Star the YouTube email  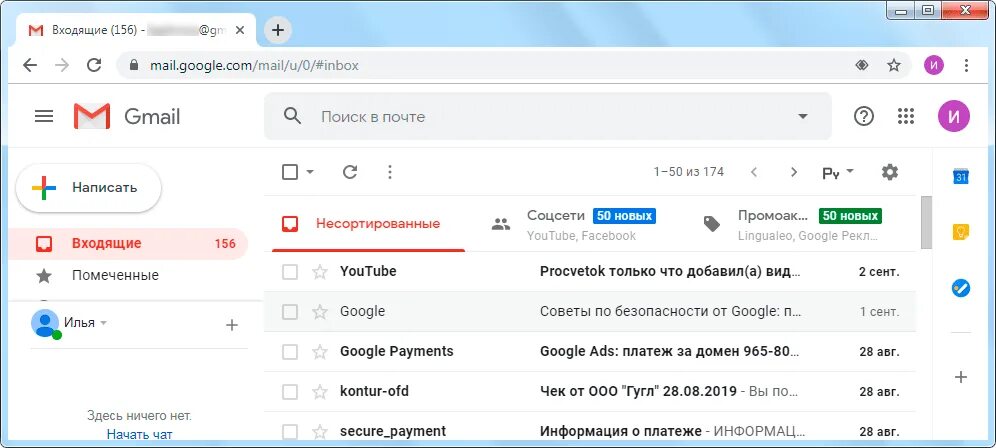320,272
